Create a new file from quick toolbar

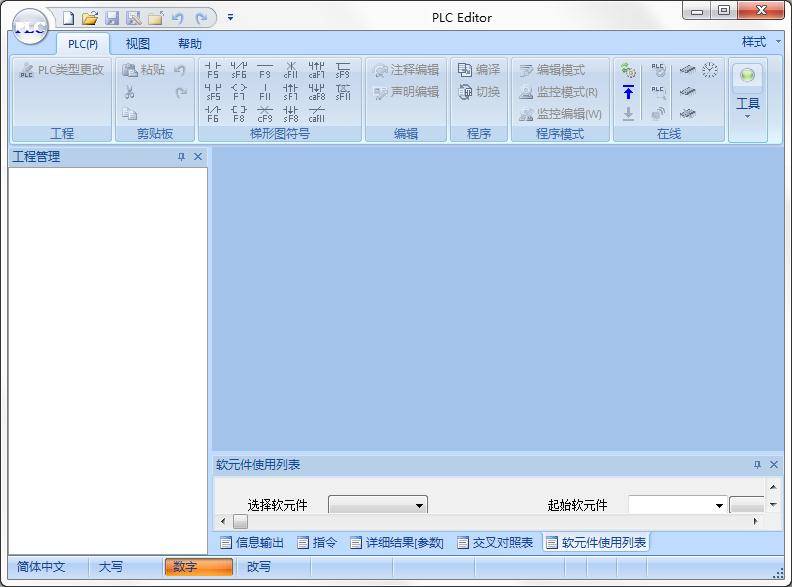(x=68, y=19)
